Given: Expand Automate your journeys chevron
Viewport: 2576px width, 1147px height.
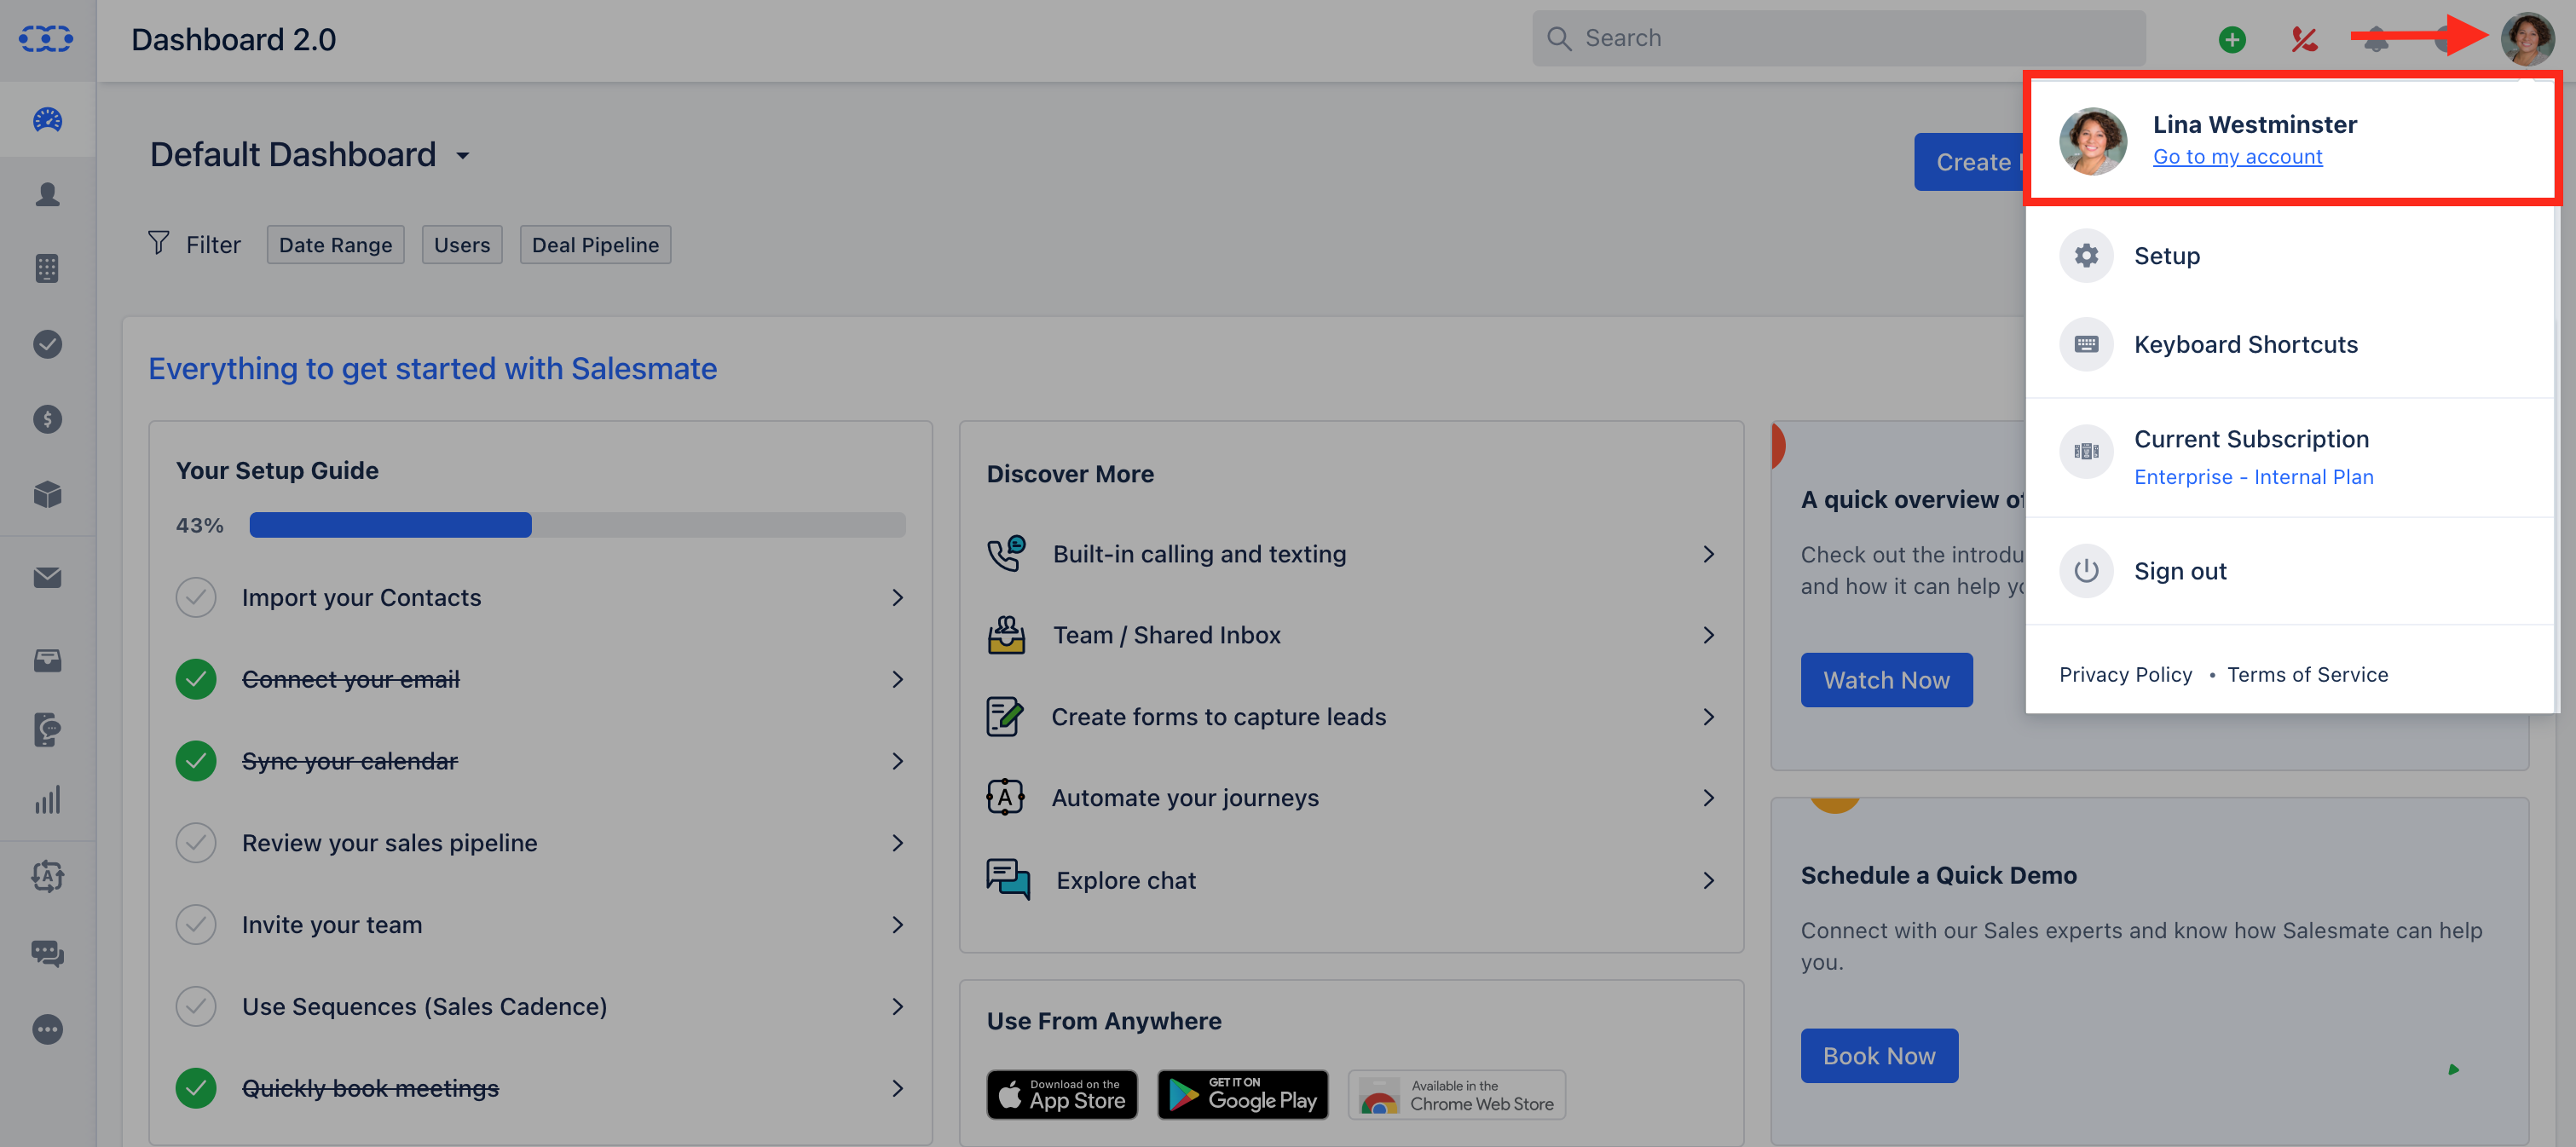Looking at the screenshot, I should (1709, 798).
